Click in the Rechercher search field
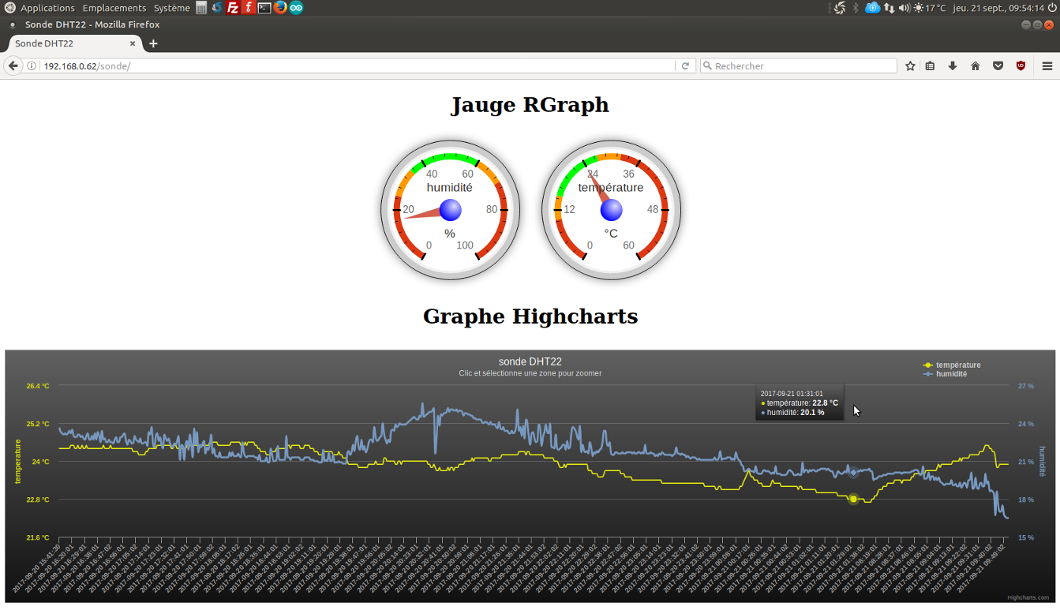This screenshot has width=1060, height=614. [800, 66]
